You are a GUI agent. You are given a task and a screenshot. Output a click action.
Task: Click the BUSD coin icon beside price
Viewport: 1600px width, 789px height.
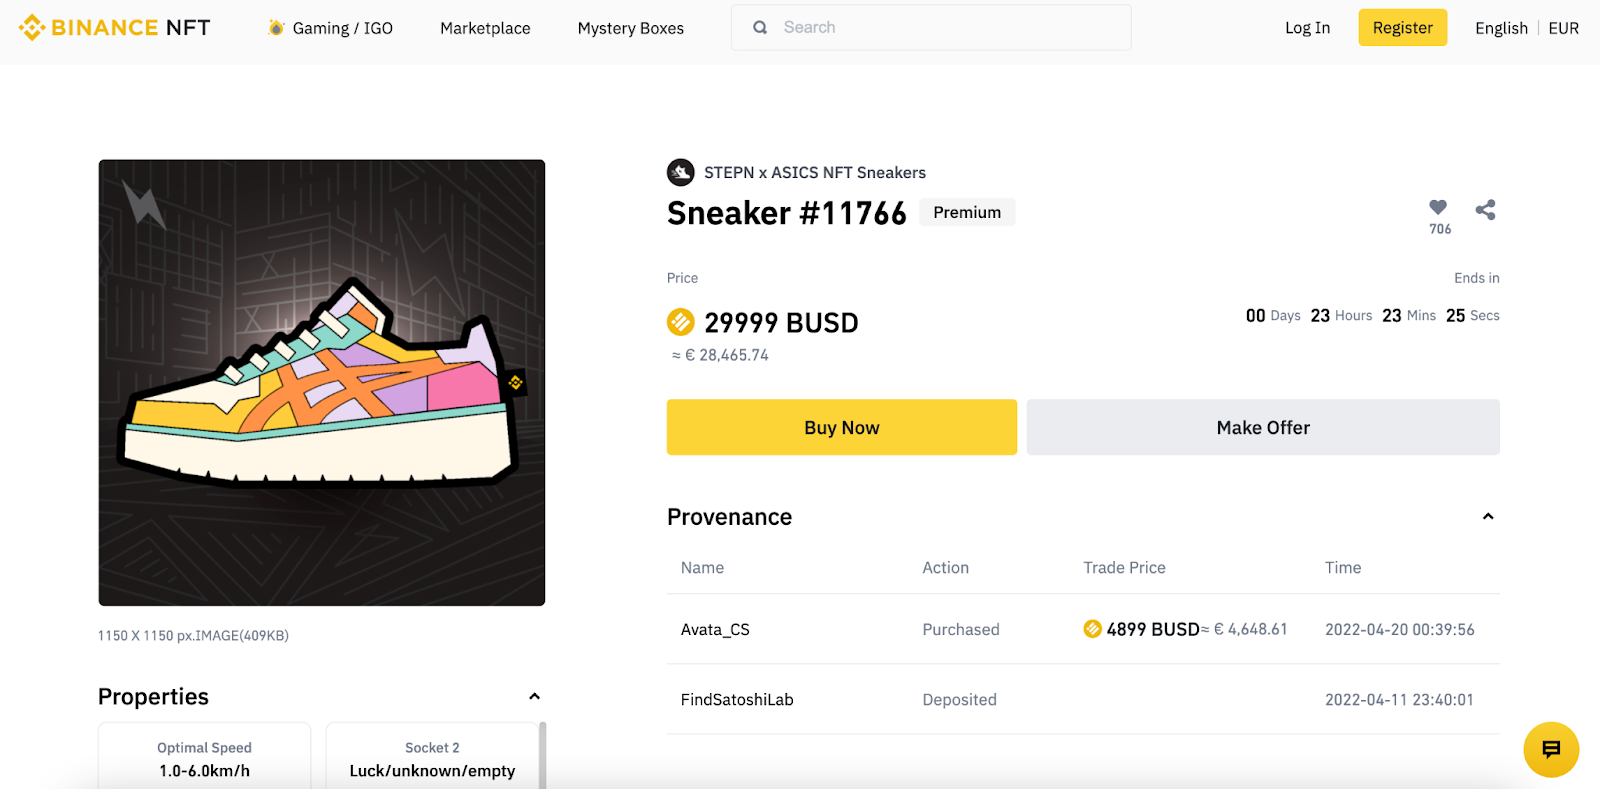tap(680, 322)
